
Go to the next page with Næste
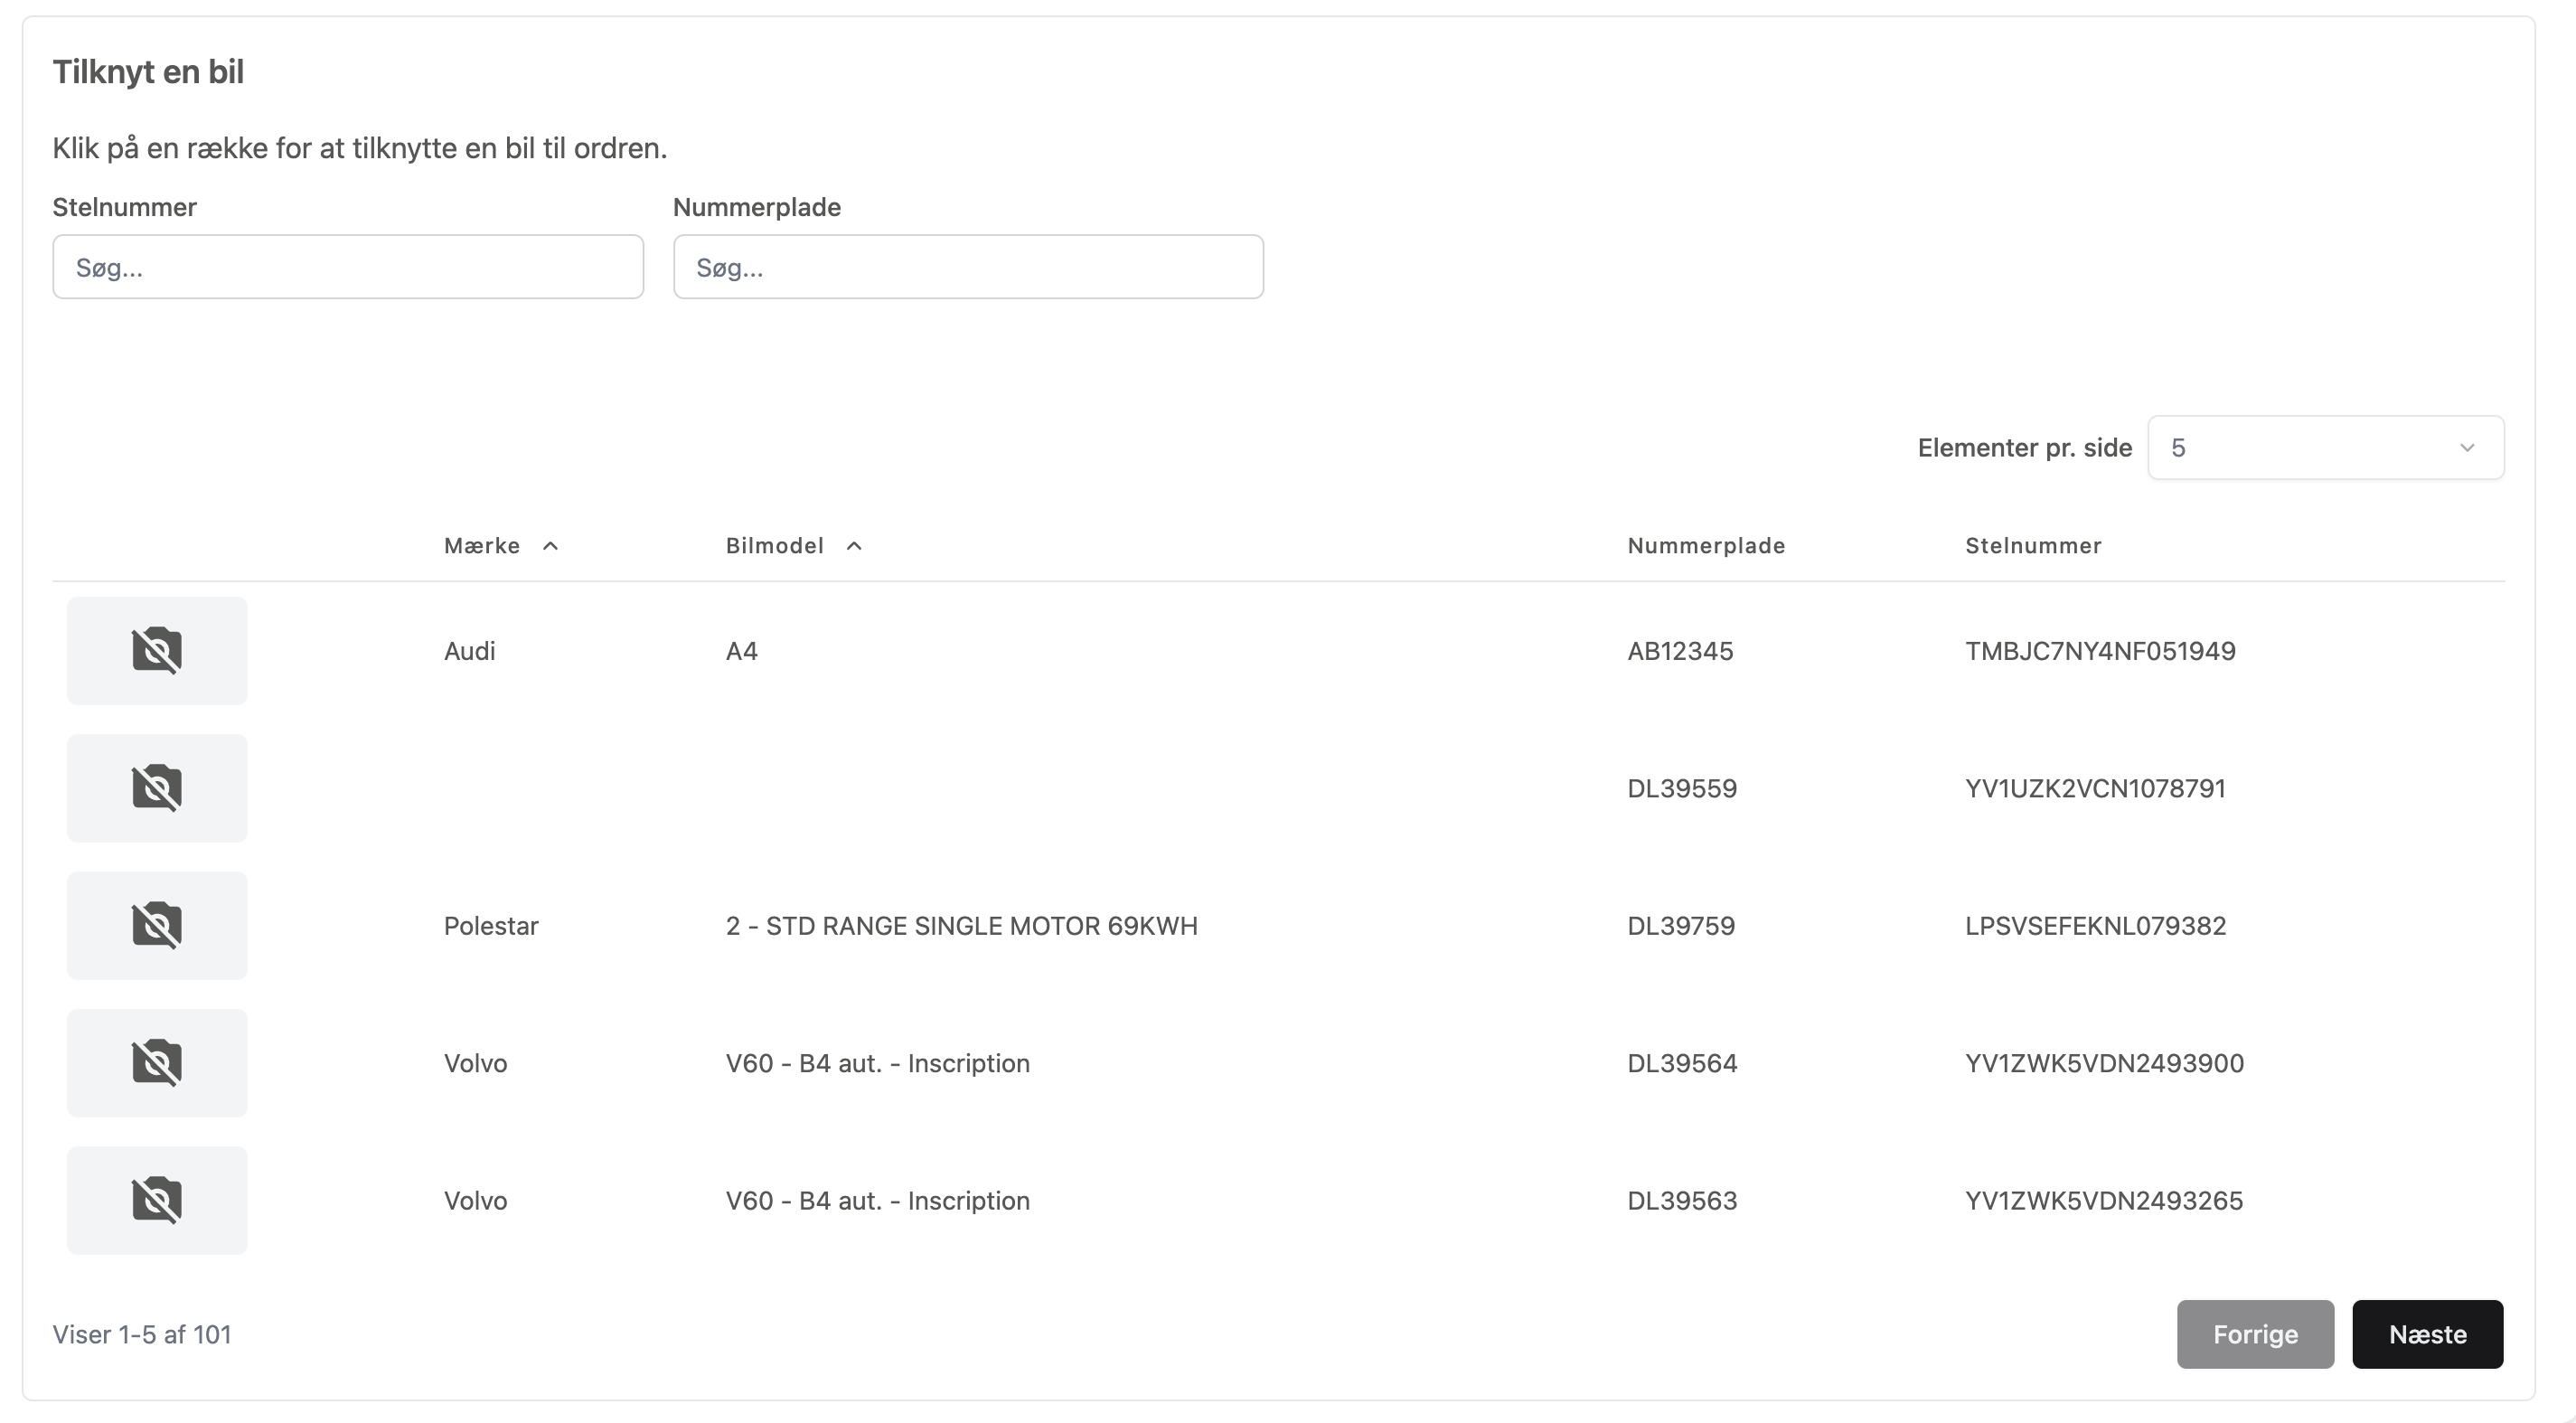click(2427, 1334)
